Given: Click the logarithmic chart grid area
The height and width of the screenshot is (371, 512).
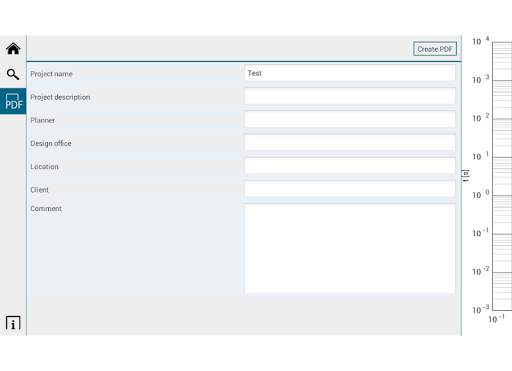Looking at the screenshot, I should [502, 176].
